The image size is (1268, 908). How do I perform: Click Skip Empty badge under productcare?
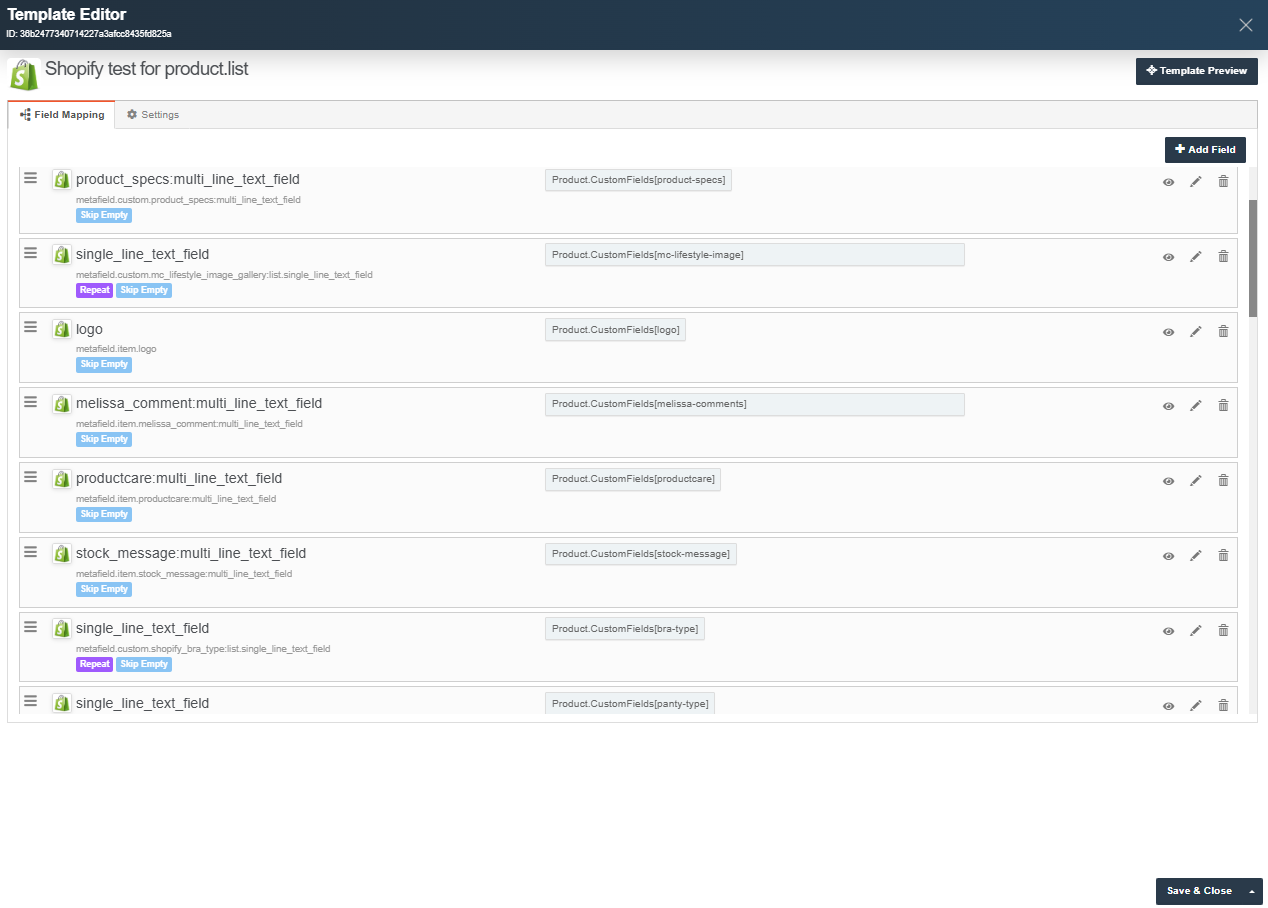pos(104,514)
